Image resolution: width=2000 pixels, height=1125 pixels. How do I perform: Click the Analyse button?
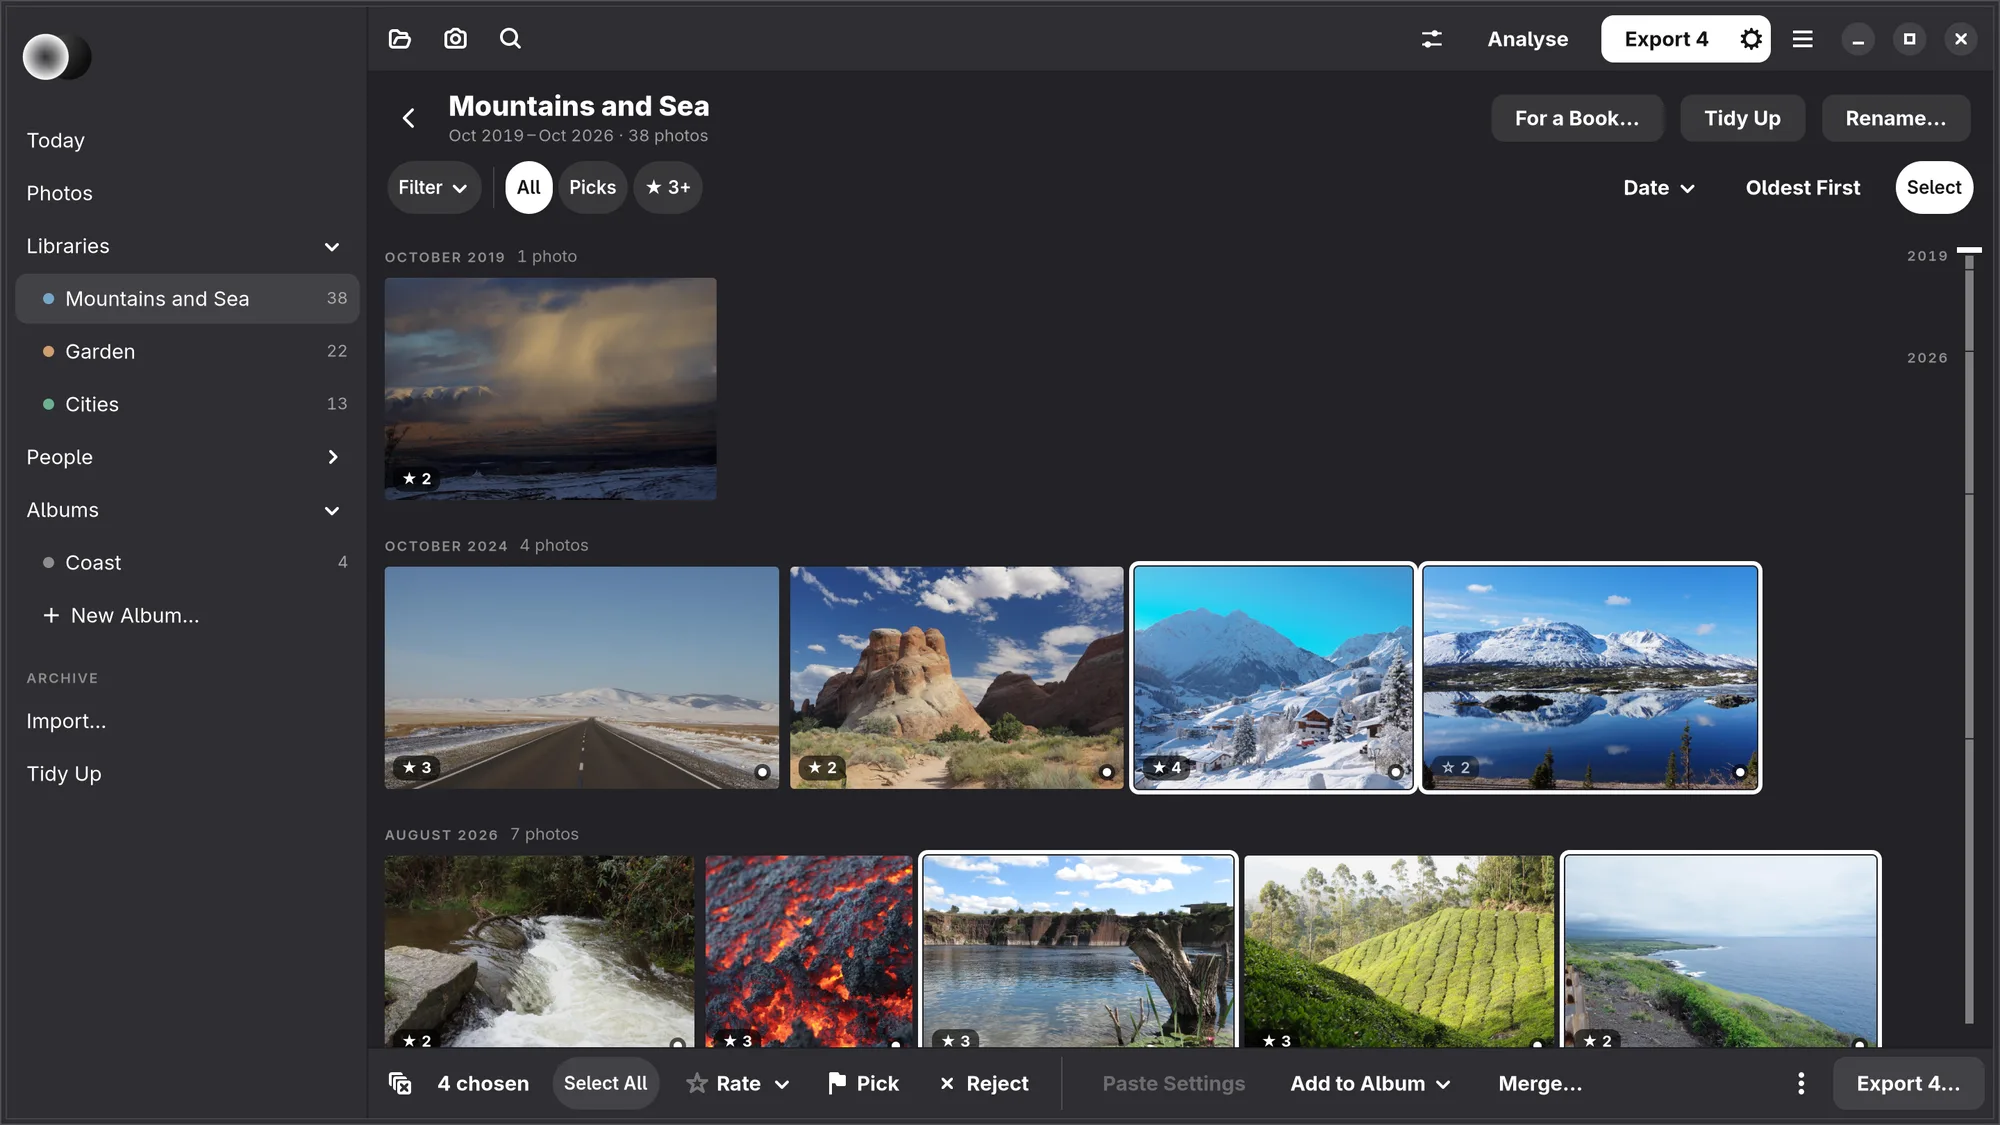click(x=1527, y=39)
